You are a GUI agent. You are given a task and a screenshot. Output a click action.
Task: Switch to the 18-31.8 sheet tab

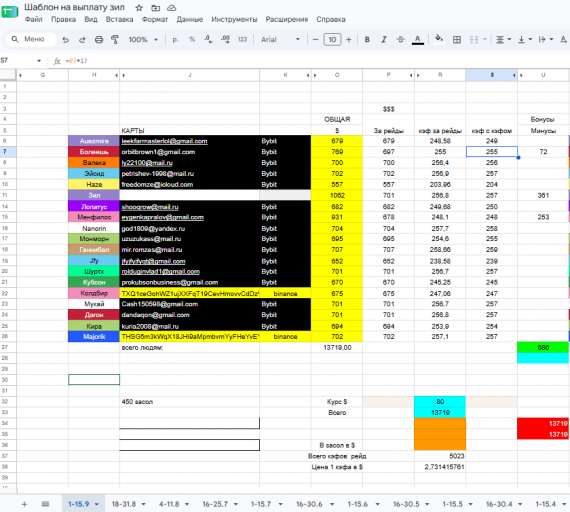click(x=124, y=504)
